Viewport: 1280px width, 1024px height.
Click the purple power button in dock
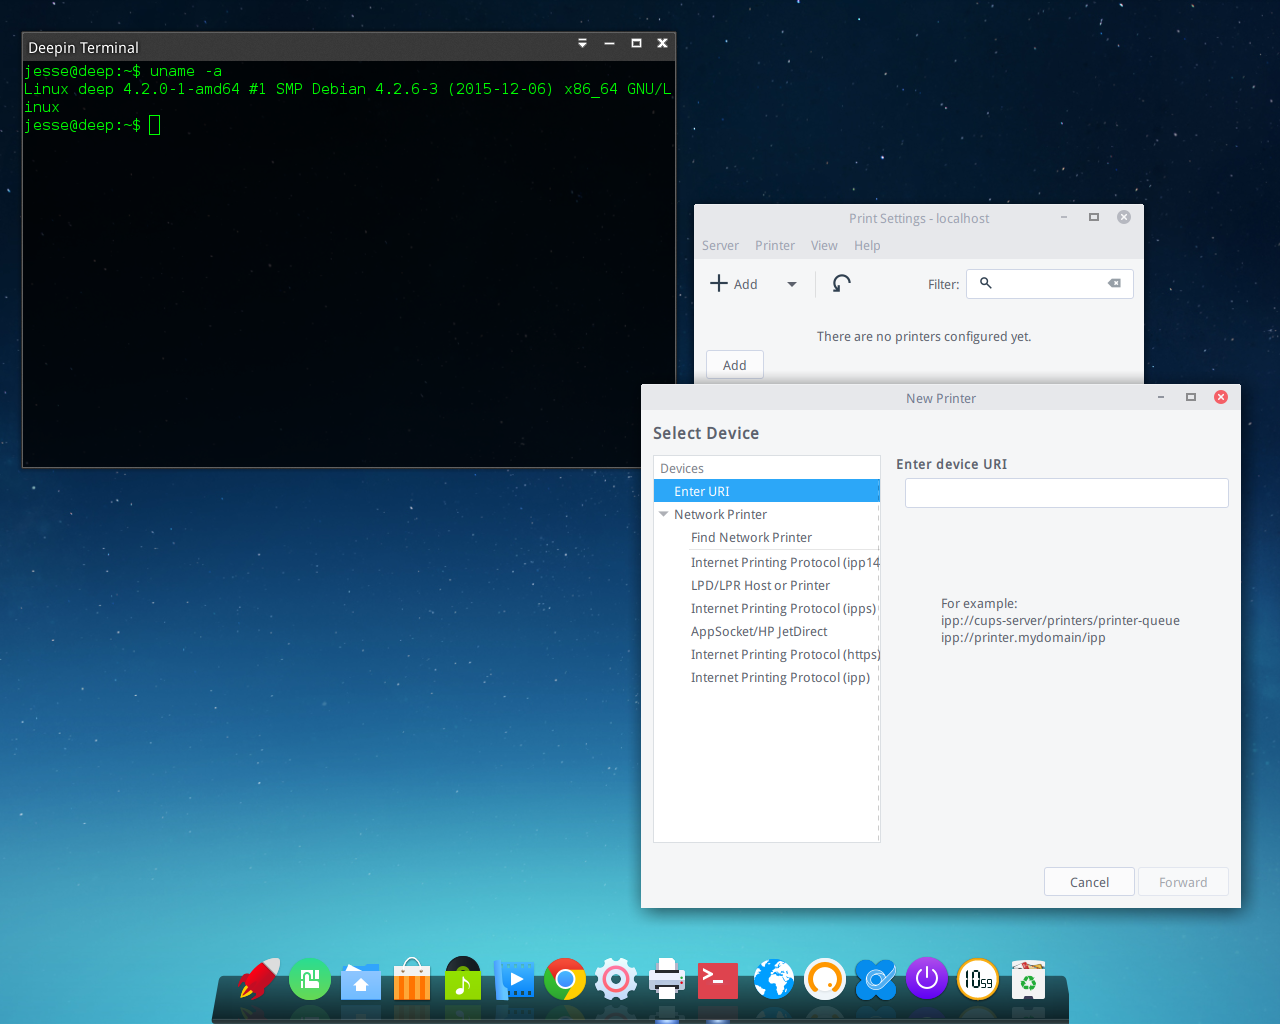(x=927, y=978)
